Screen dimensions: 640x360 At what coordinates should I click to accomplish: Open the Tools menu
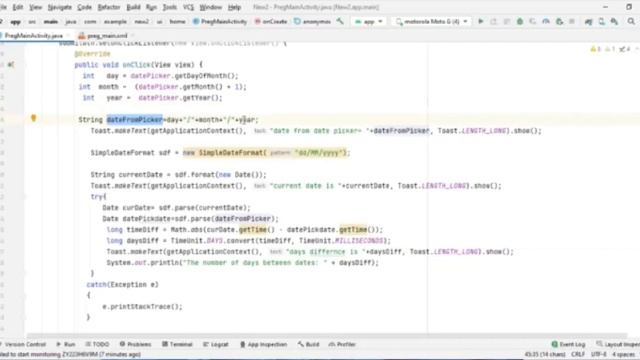[x=170, y=7]
